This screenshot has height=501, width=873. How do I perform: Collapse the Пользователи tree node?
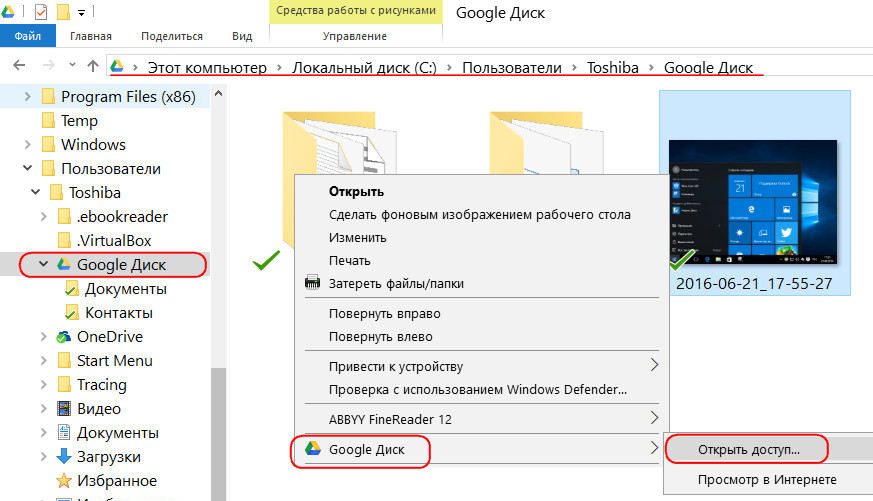pyautogui.click(x=27, y=168)
